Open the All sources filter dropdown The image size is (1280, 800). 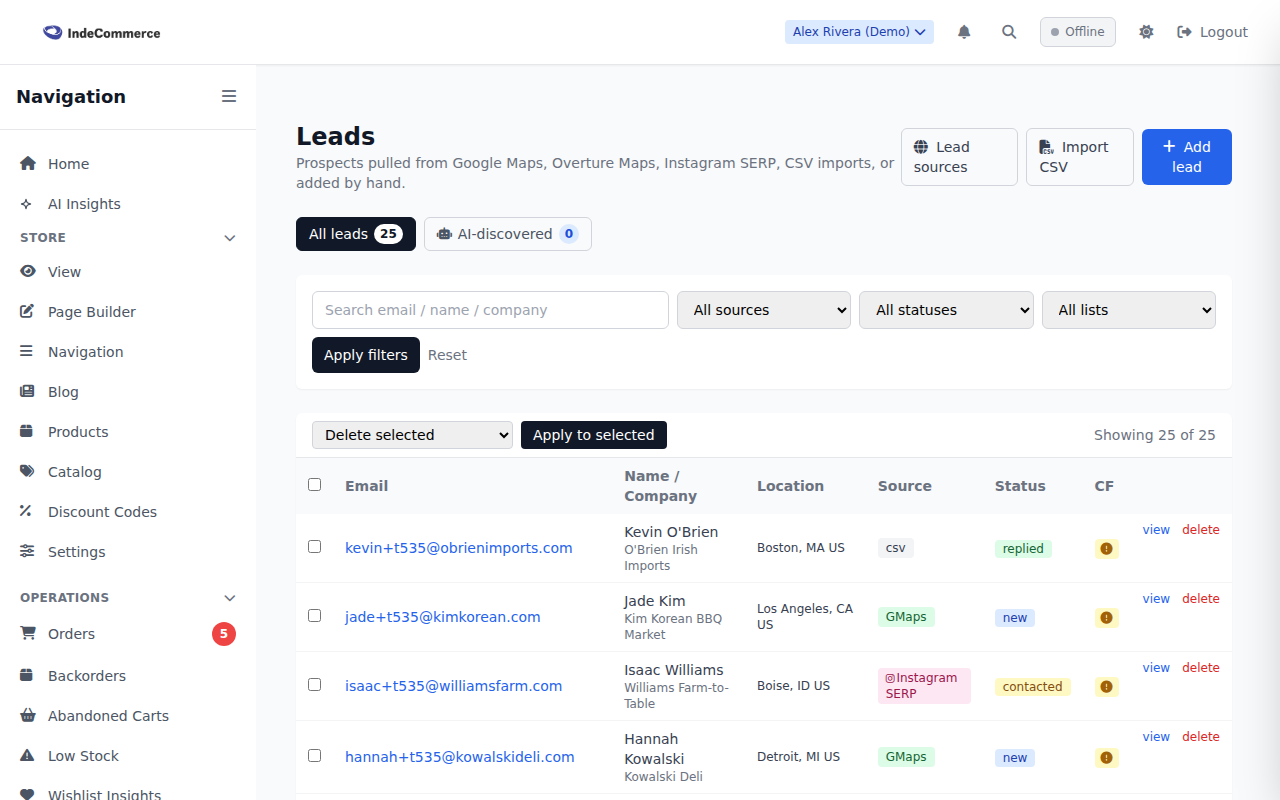click(764, 310)
